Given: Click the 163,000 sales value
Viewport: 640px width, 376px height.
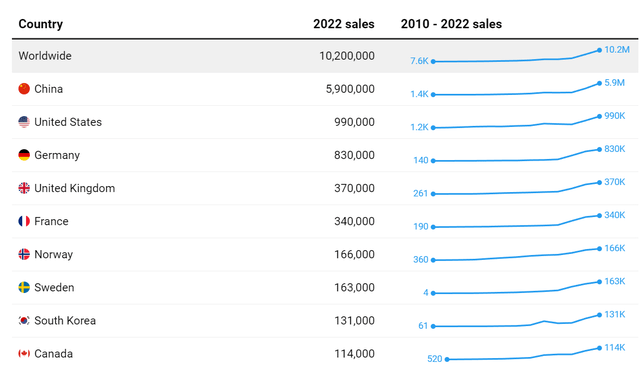Looking at the screenshot, I should pos(354,287).
